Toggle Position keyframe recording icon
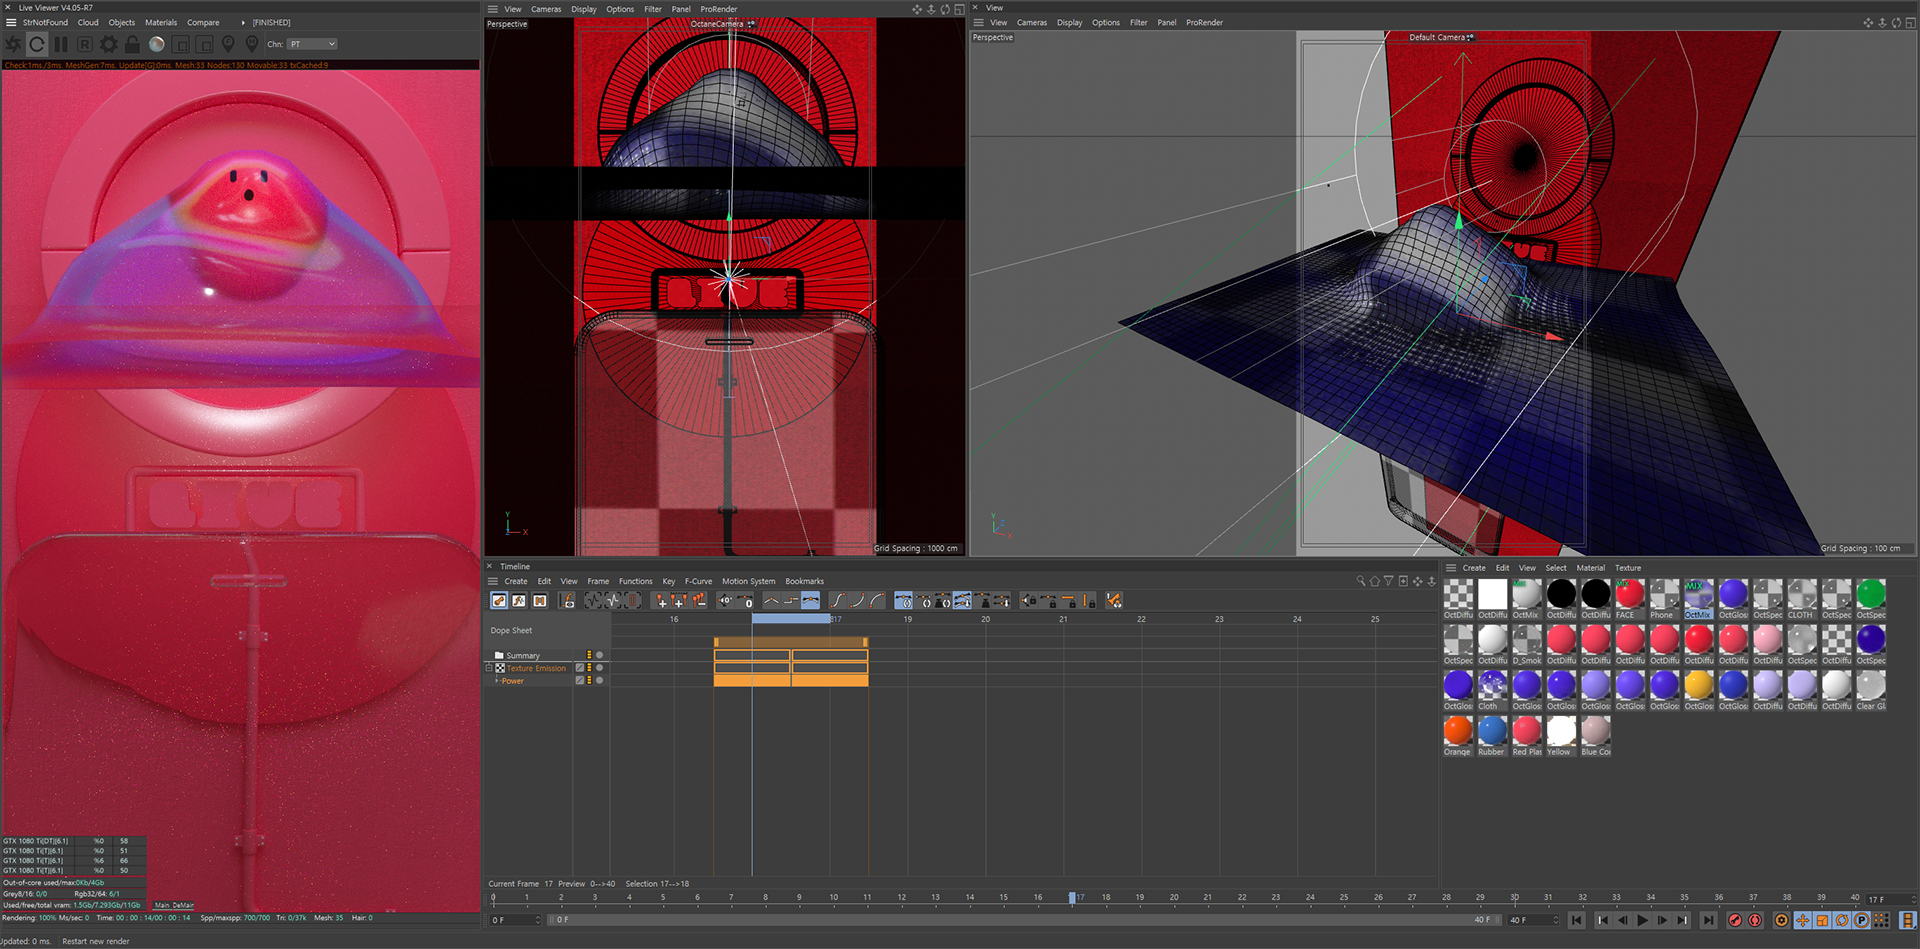Screen dimensions: 1920x949 pyautogui.click(x=1802, y=920)
